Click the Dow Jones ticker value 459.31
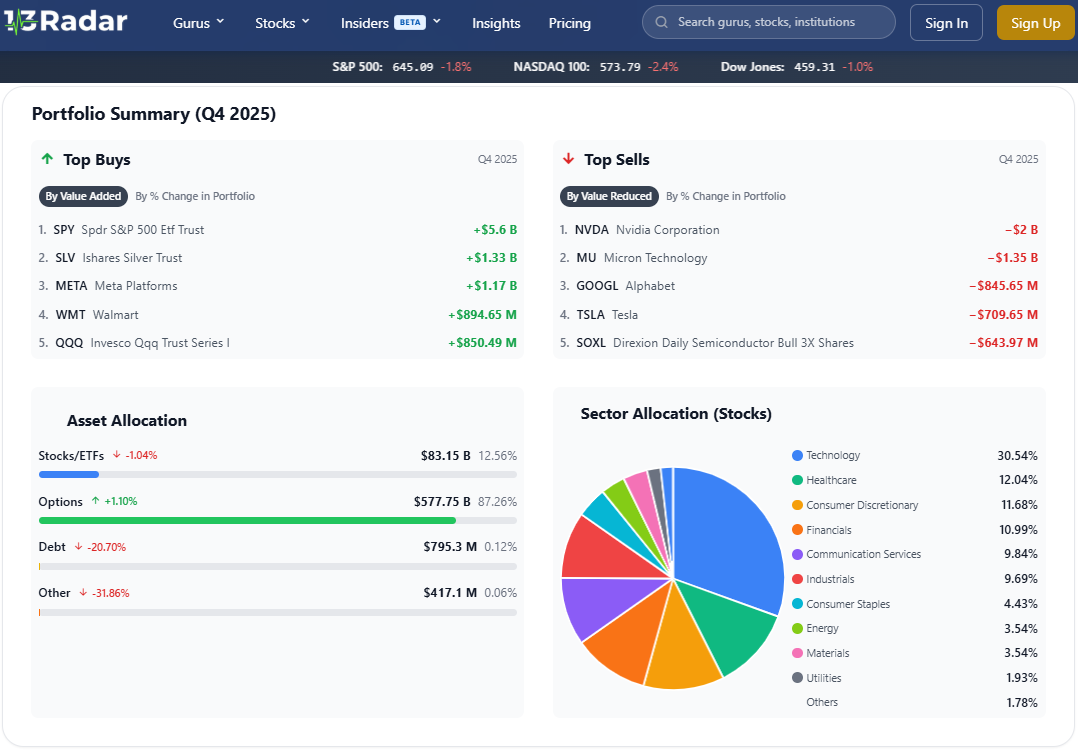 pyautogui.click(x=814, y=67)
